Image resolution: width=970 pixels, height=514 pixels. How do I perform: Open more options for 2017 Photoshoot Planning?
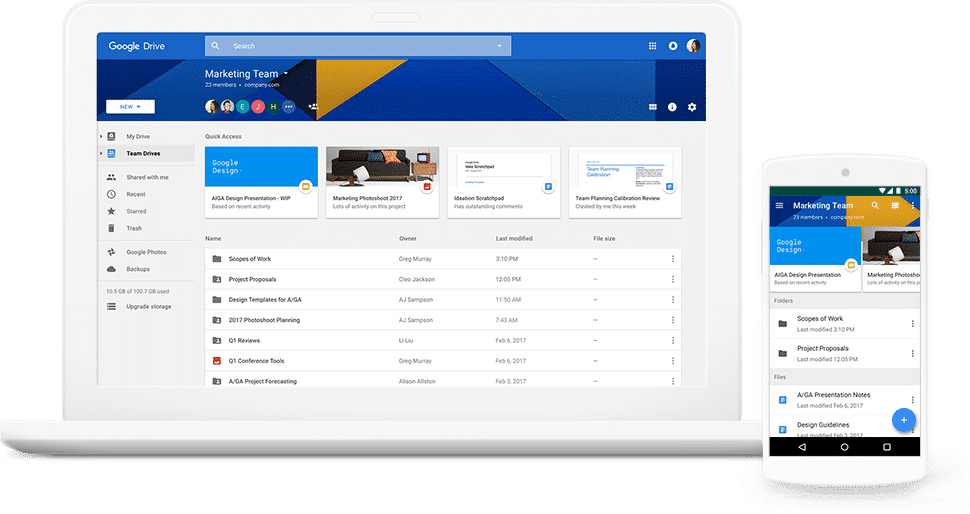672,320
